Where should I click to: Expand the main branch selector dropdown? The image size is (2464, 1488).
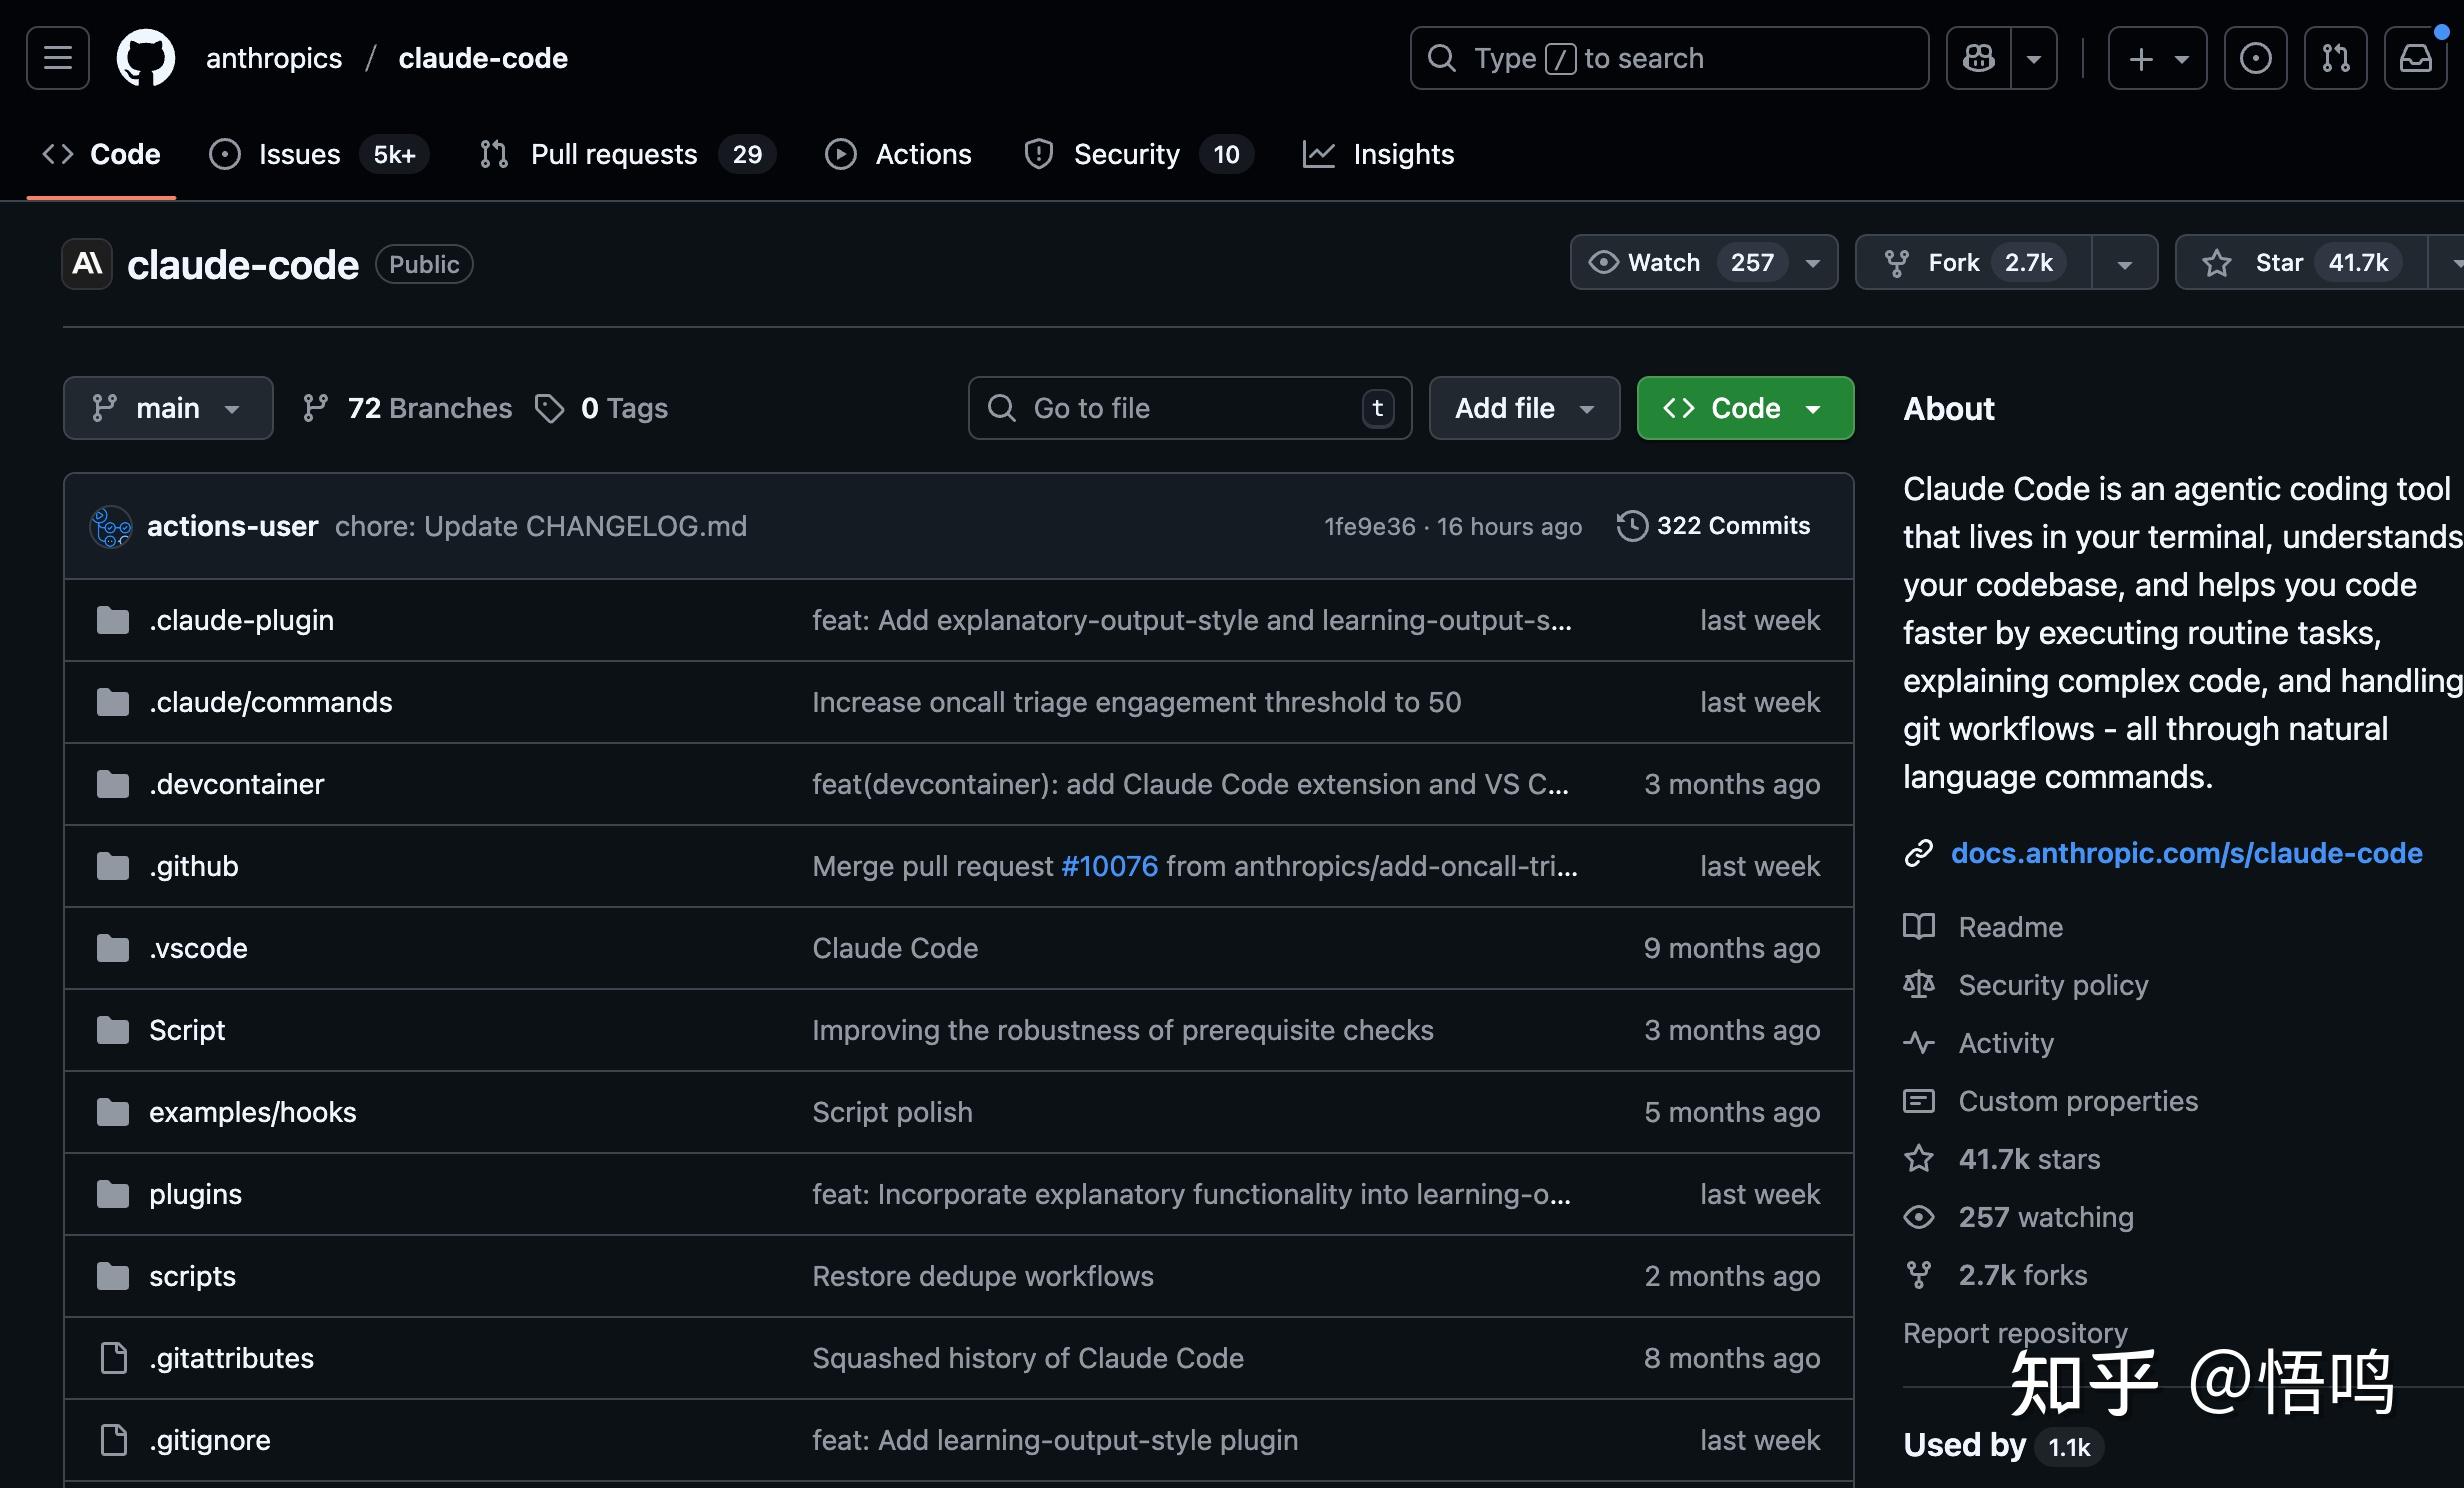(168, 408)
